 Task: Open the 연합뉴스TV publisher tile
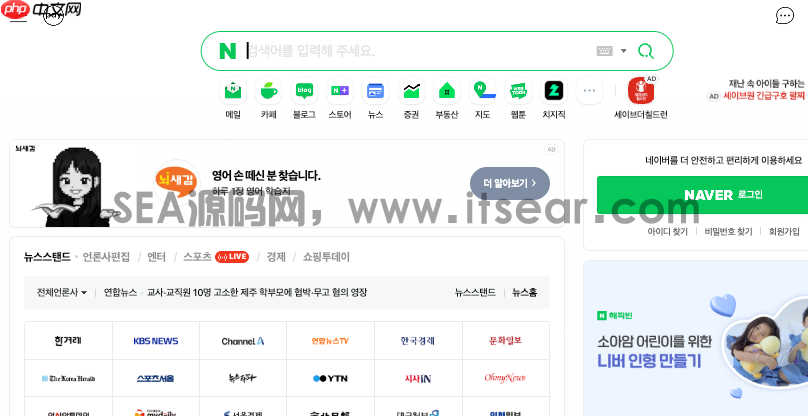[x=331, y=341]
